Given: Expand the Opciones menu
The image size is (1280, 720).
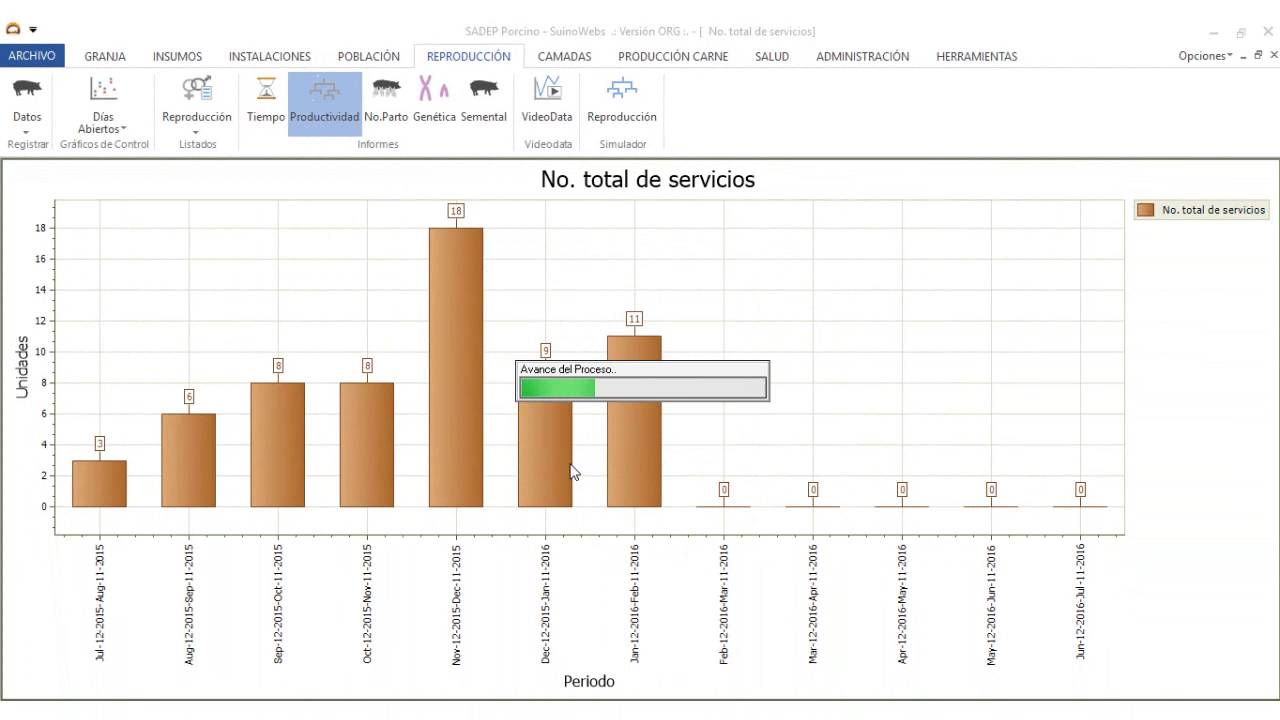Looking at the screenshot, I should pyautogui.click(x=1204, y=56).
